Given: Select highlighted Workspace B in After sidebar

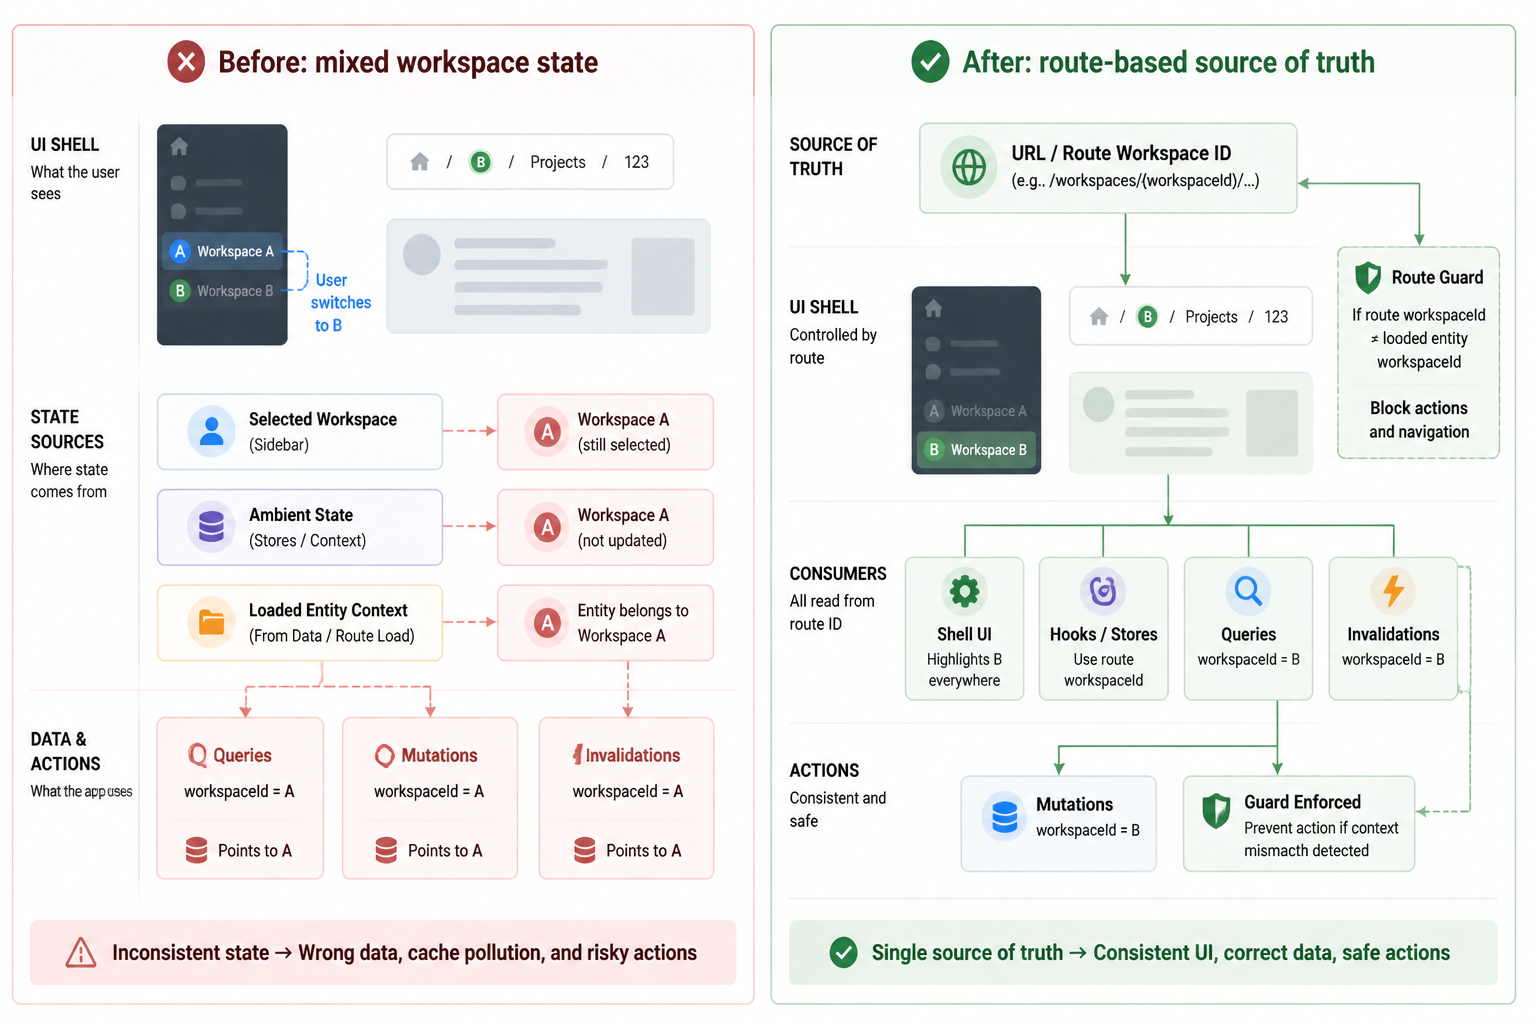Looking at the screenshot, I should click(976, 450).
